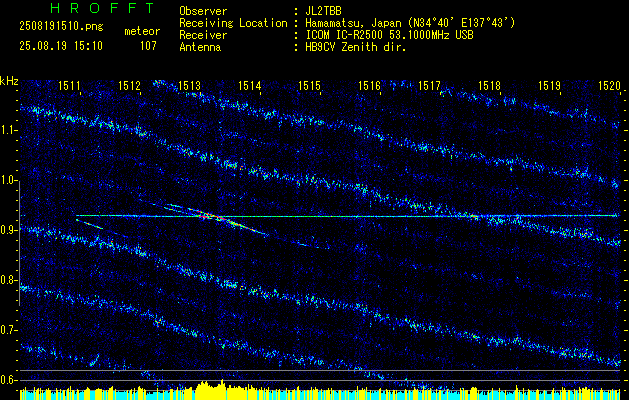This screenshot has height=400, width=629.
Task: Click the Receiving Location label
Action: [233, 23]
